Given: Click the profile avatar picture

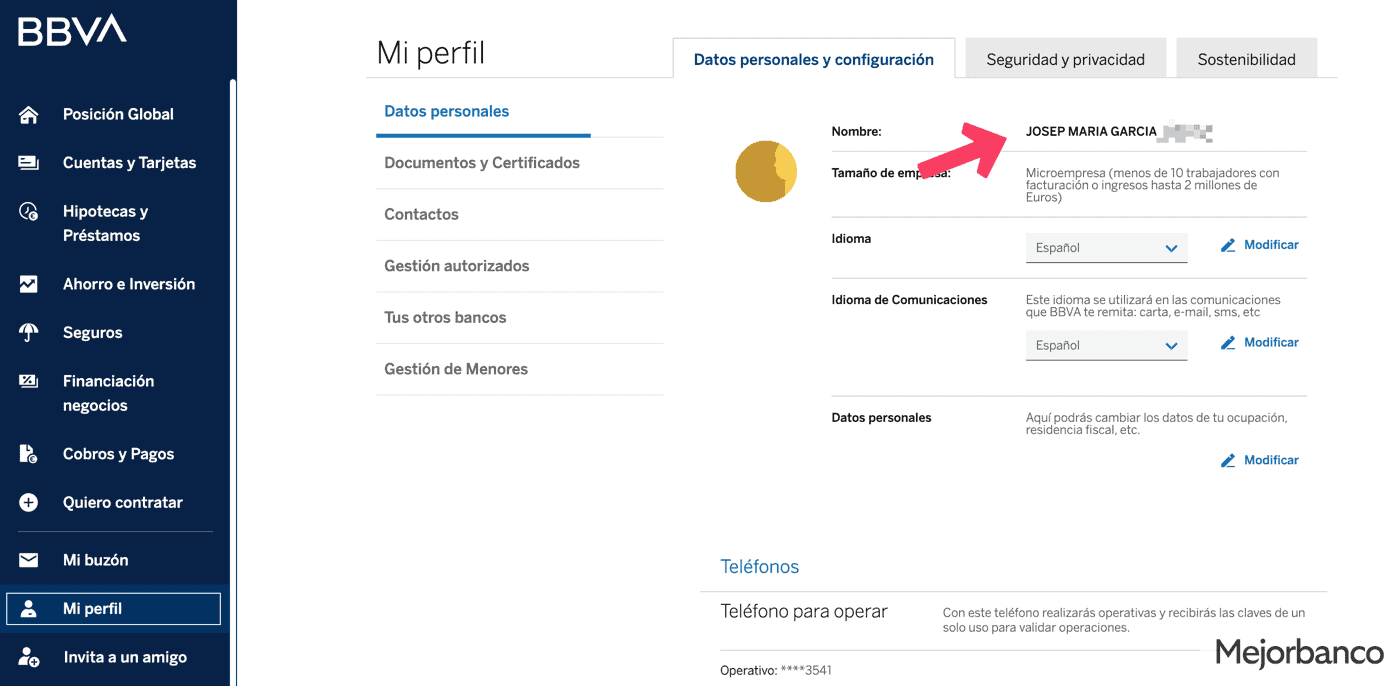Looking at the screenshot, I should (766, 171).
